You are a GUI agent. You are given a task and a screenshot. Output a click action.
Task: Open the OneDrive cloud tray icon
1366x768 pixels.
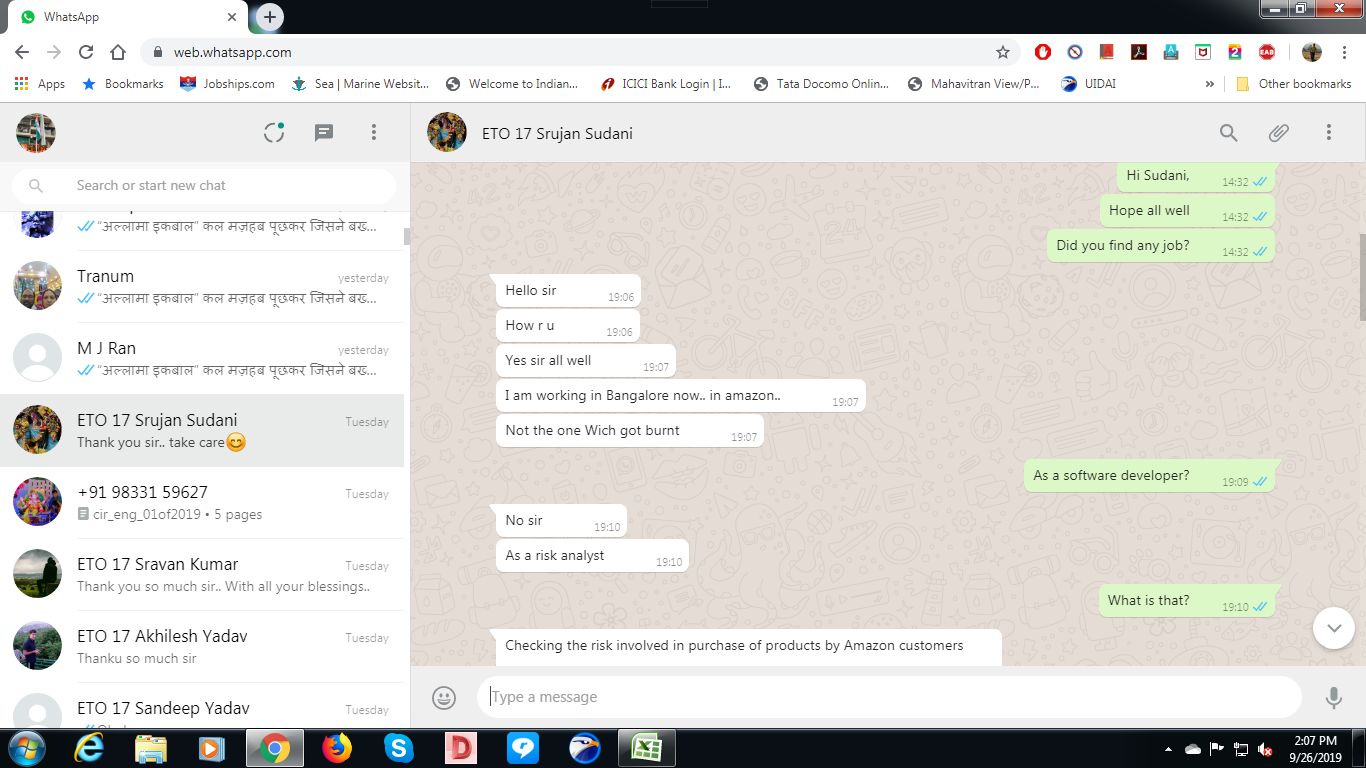coord(1193,749)
